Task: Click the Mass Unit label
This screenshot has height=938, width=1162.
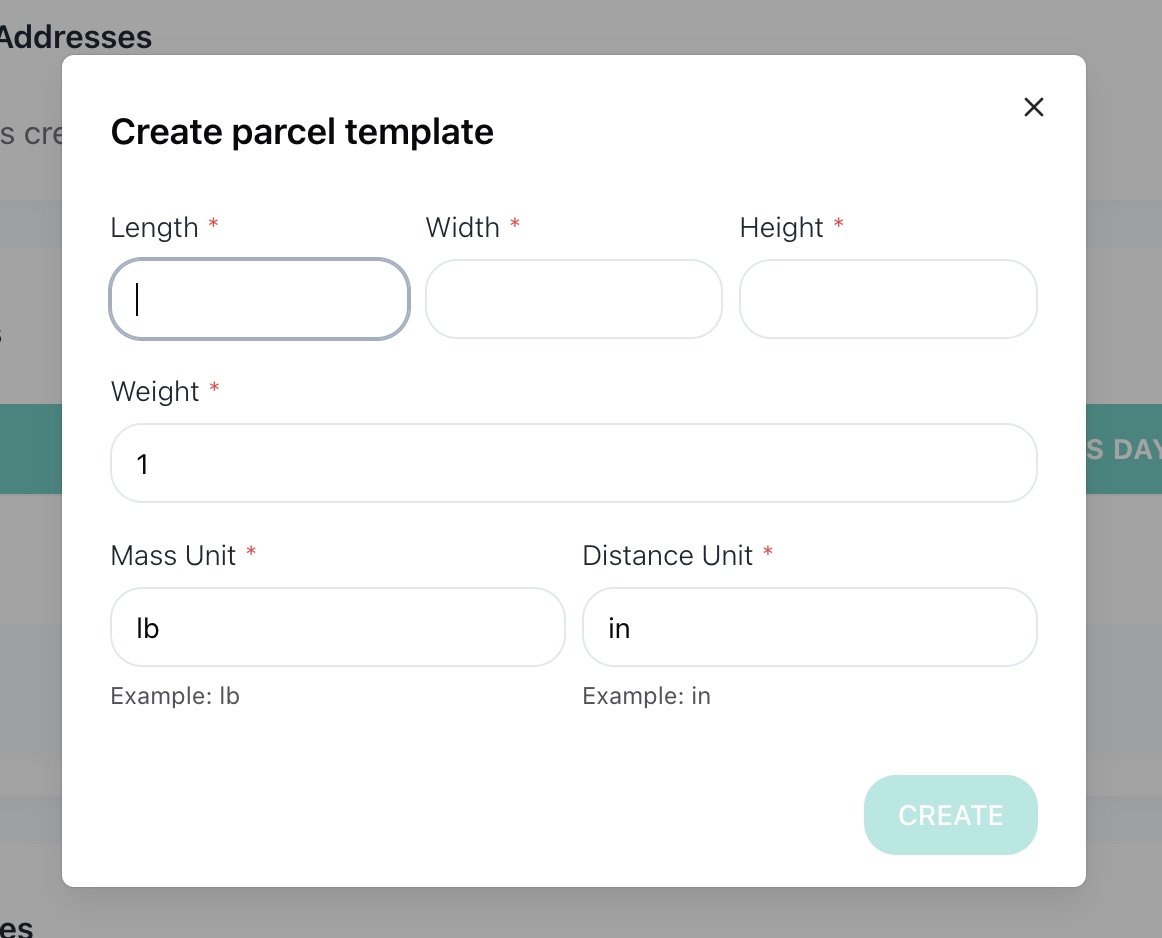Action: pyautogui.click(x=173, y=556)
